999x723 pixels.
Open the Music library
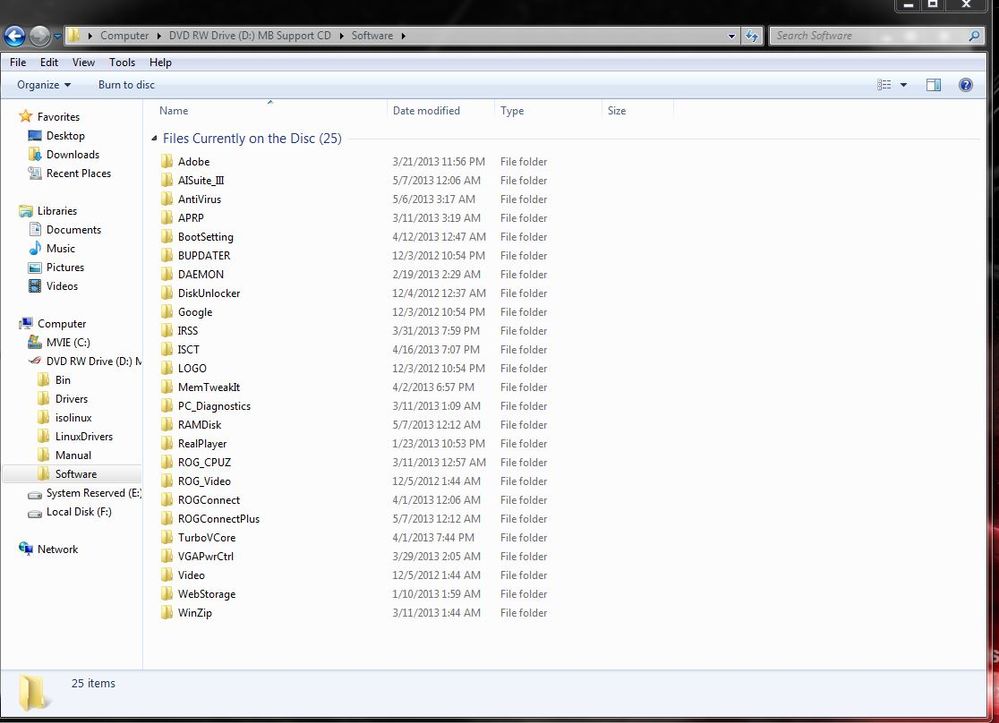tap(52, 248)
